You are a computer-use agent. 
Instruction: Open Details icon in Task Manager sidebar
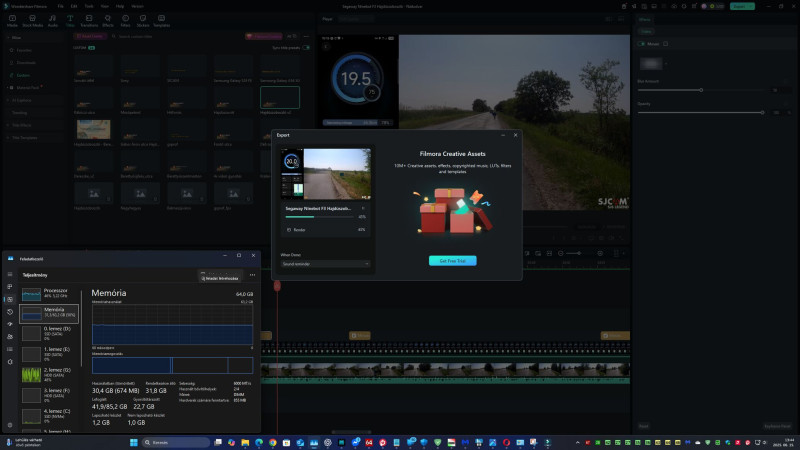(x=10, y=349)
